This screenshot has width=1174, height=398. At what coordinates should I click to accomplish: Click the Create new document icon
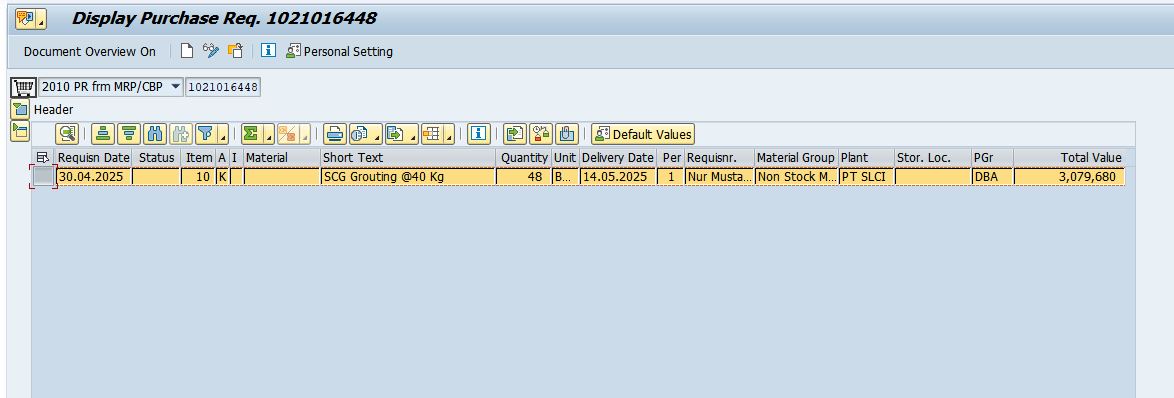click(187, 51)
